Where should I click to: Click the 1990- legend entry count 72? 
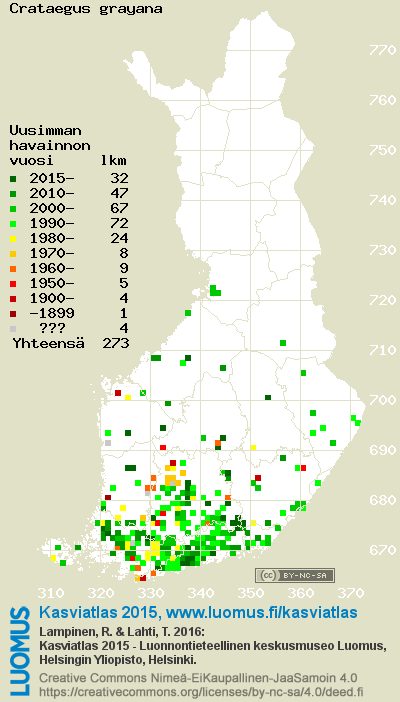point(120,223)
